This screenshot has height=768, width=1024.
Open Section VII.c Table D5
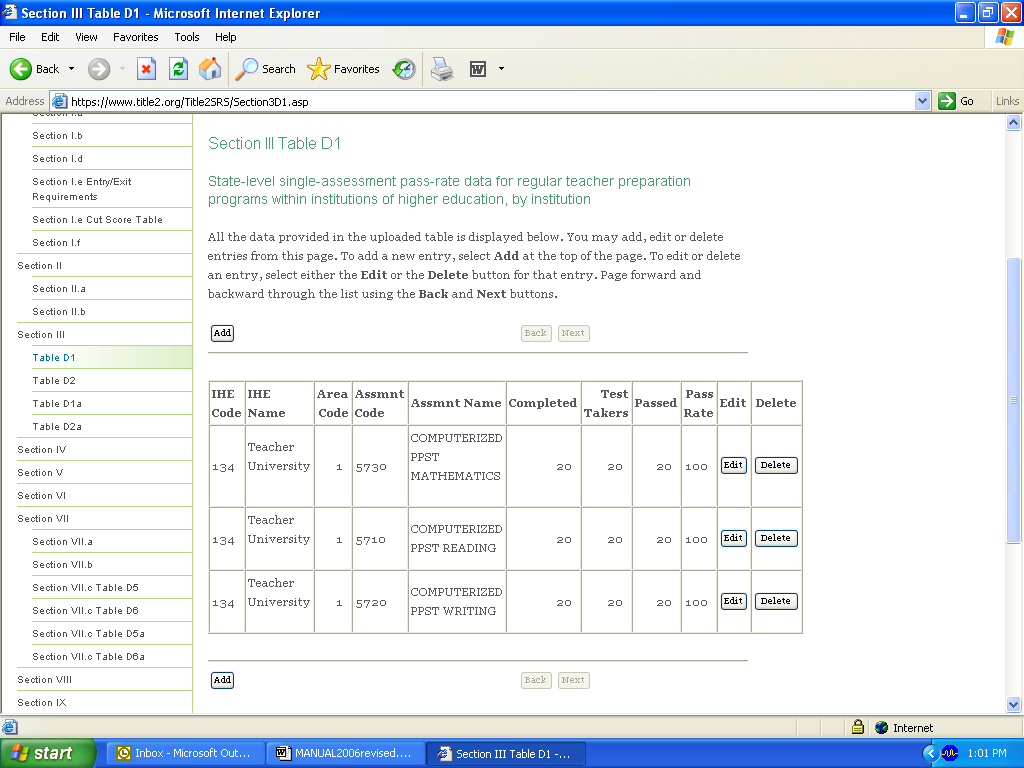86,588
